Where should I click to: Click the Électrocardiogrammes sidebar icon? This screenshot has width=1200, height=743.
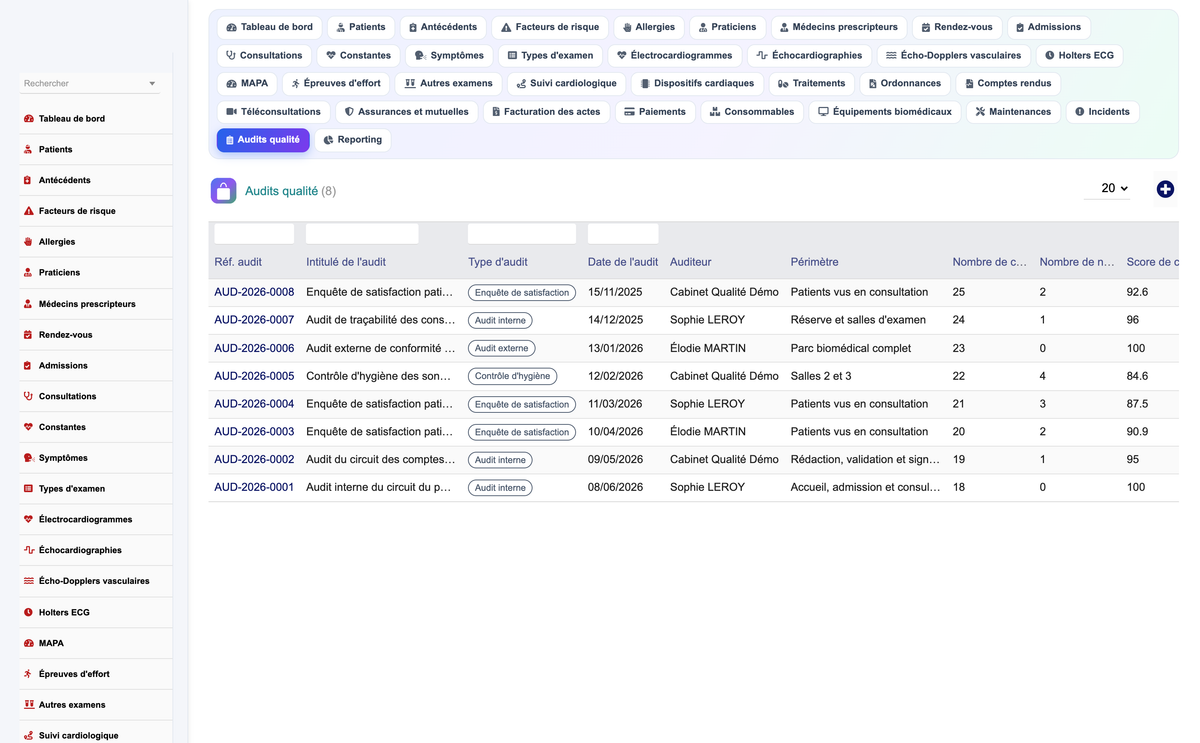click(28, 520)
